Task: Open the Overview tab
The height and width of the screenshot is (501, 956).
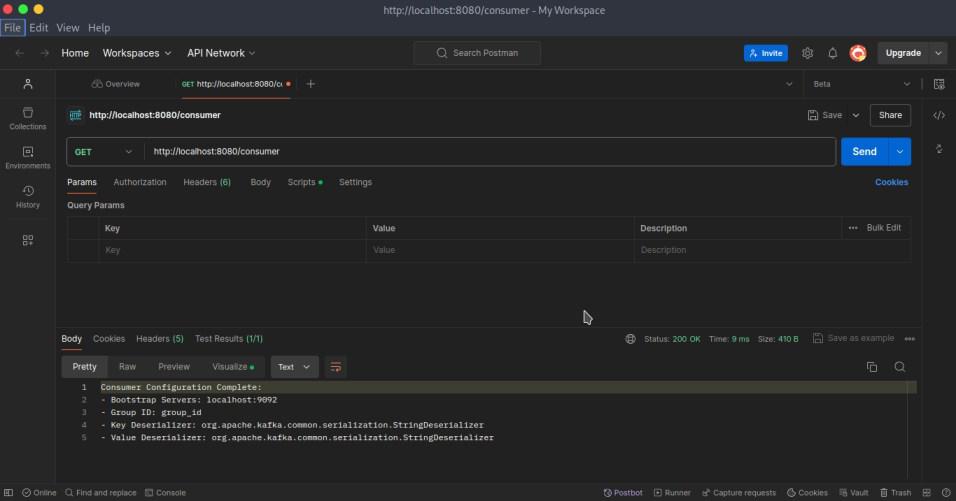Action: 116,84
